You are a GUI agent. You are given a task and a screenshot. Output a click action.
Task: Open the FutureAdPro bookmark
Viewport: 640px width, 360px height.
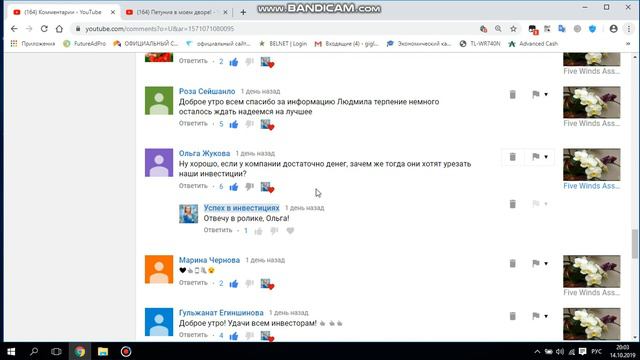tap(84, 44)
